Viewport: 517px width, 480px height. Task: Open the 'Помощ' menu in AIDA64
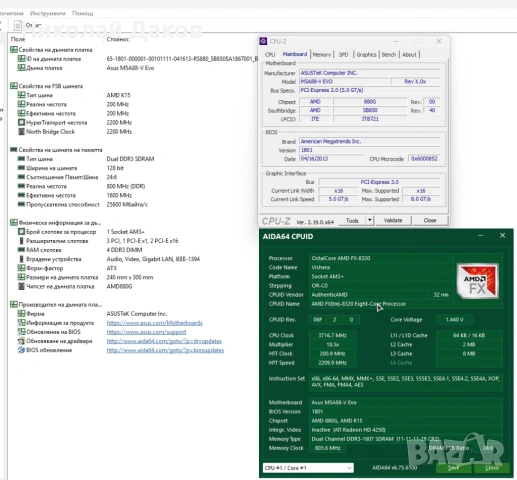pyautogui.click(x=83, y=13)
